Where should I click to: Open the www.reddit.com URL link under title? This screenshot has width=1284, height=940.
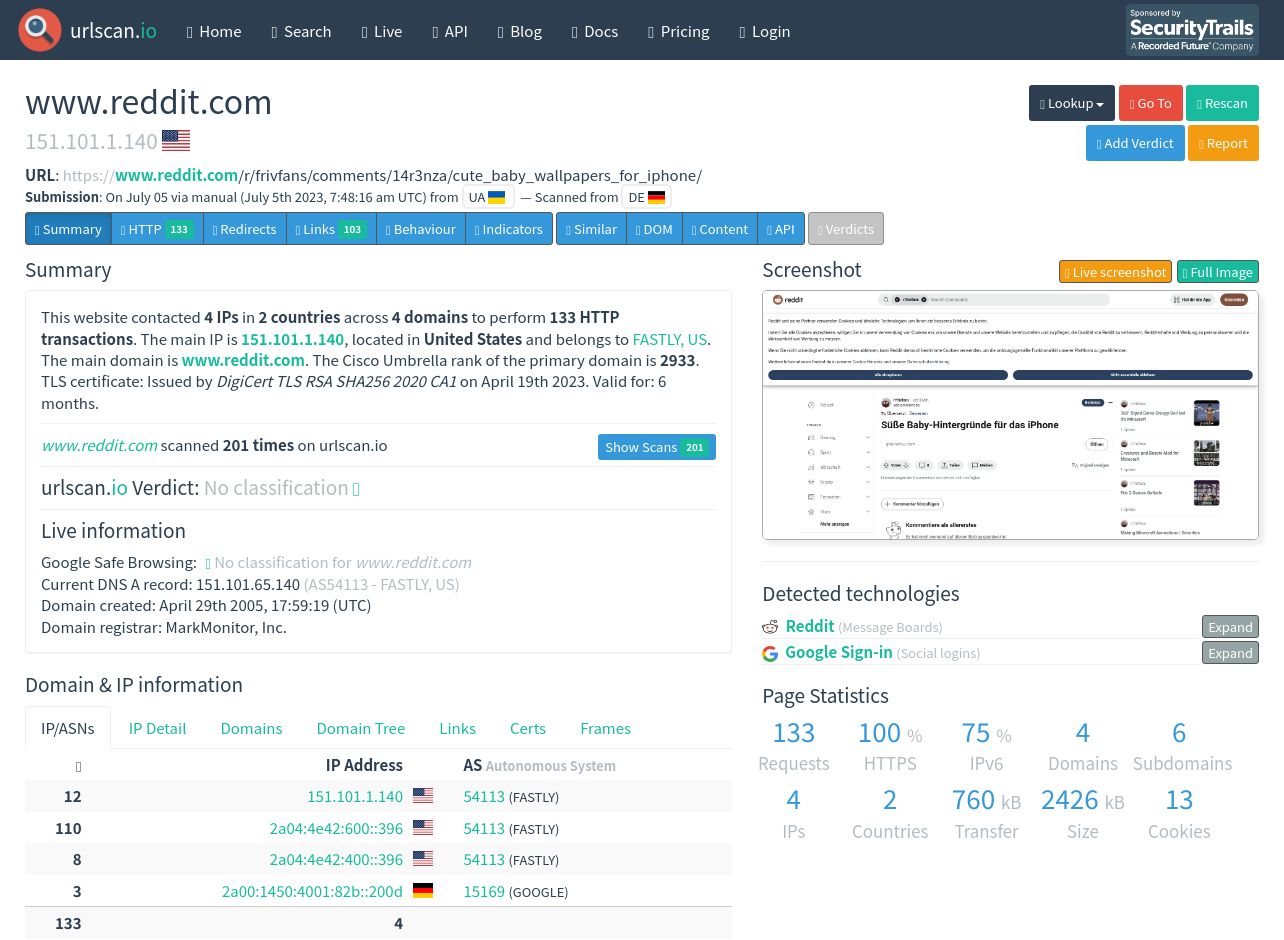382,175
